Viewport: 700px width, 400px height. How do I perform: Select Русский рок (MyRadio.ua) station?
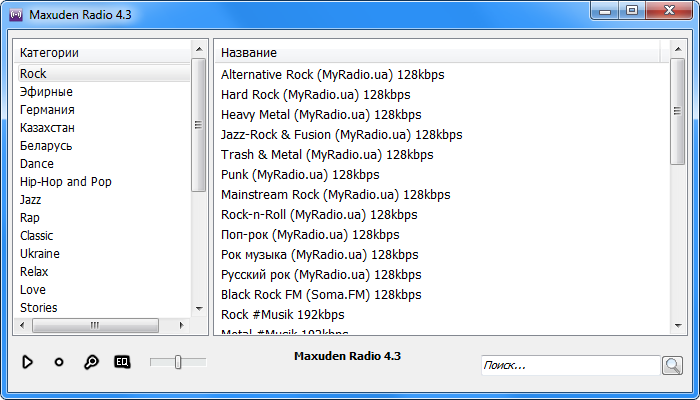321,275
